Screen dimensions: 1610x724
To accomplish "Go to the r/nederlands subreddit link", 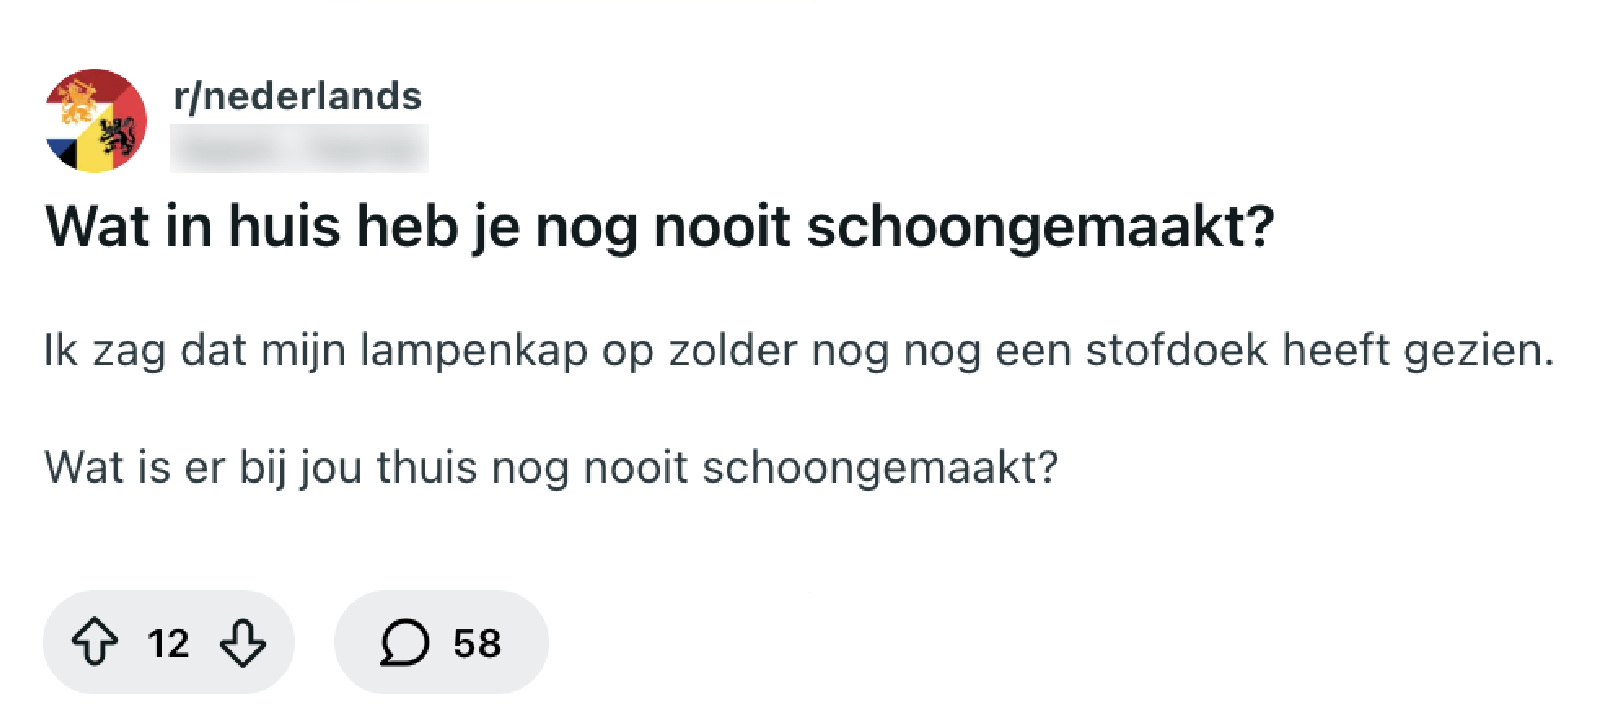I will pyautogui.click(x=297, y=96).
